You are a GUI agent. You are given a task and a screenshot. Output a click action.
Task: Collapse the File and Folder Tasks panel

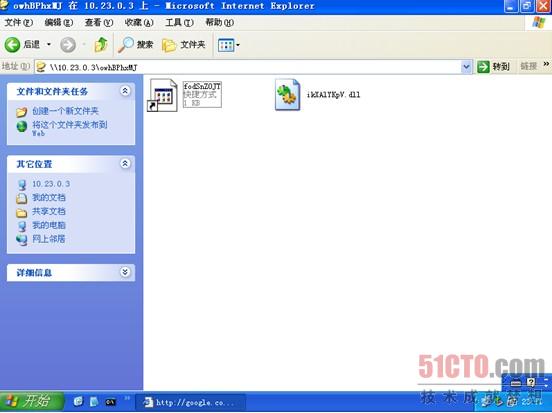click(x=125, y=91)
